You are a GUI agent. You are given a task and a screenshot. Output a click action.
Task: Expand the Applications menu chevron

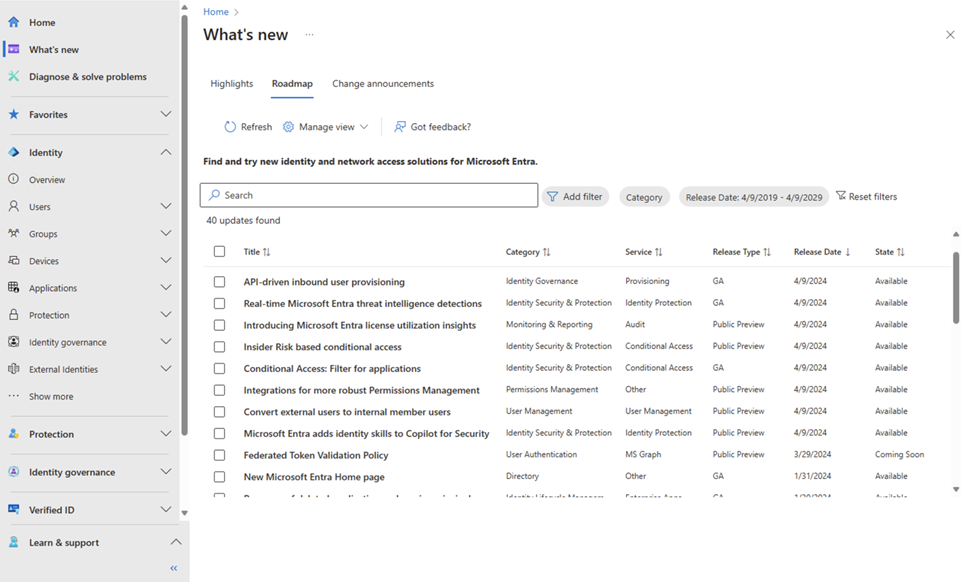(x=166, y=288)
